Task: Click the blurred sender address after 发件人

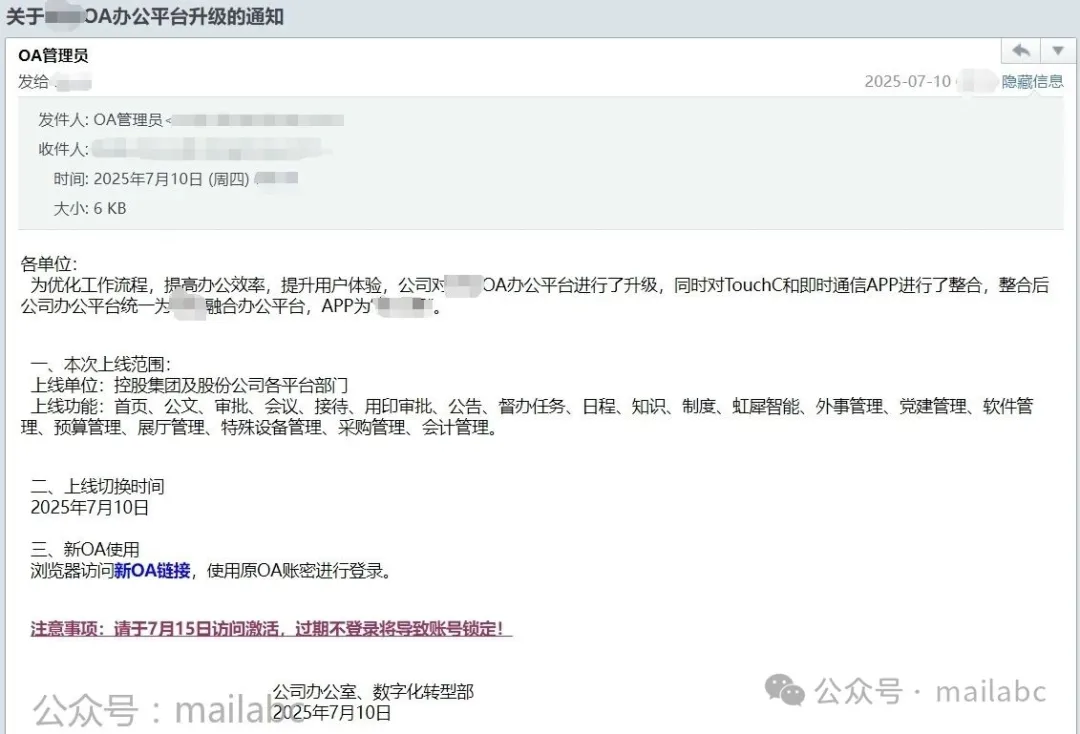Action: (256, 120)
